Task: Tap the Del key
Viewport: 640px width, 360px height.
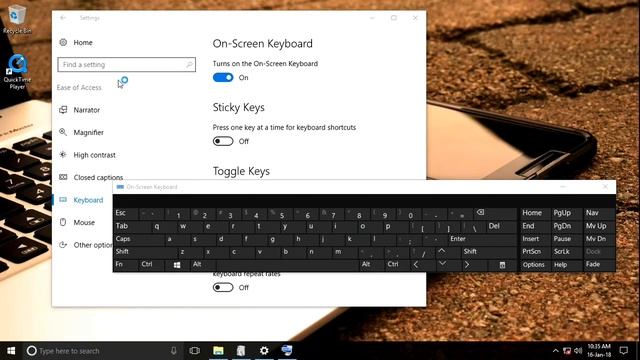Action: 502,226
